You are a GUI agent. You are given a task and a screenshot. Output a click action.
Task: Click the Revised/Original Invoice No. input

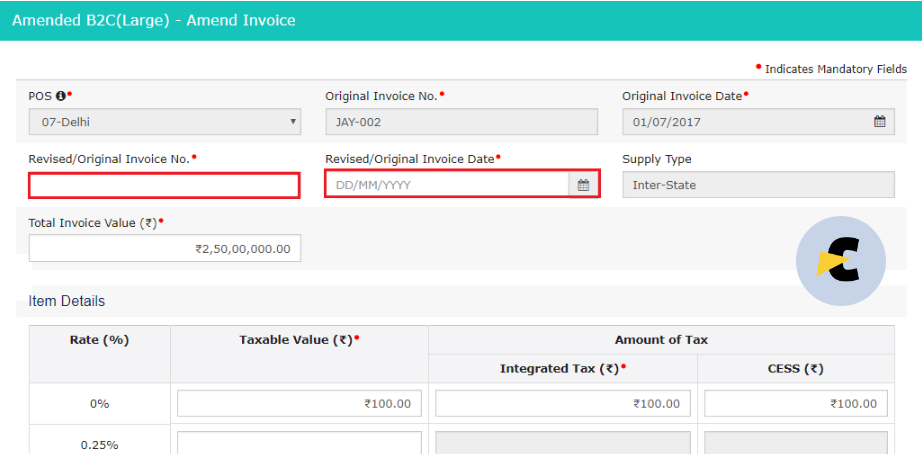[x=165, y=185]
